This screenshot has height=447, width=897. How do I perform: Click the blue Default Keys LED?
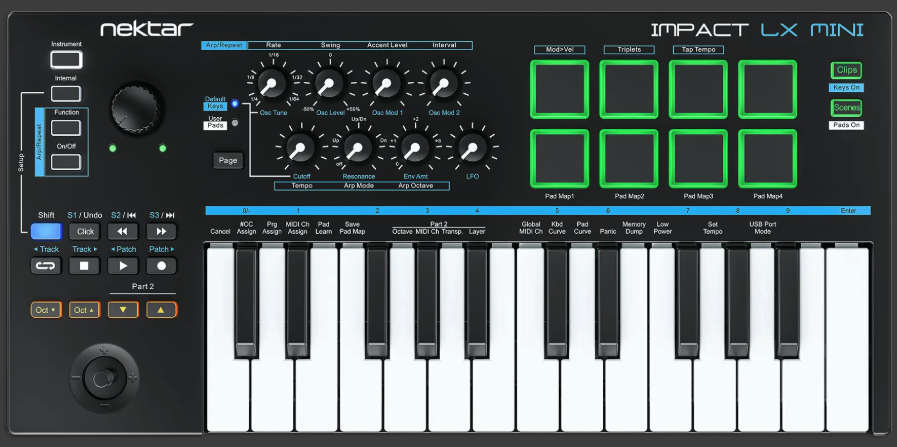(x=235, y=104)
